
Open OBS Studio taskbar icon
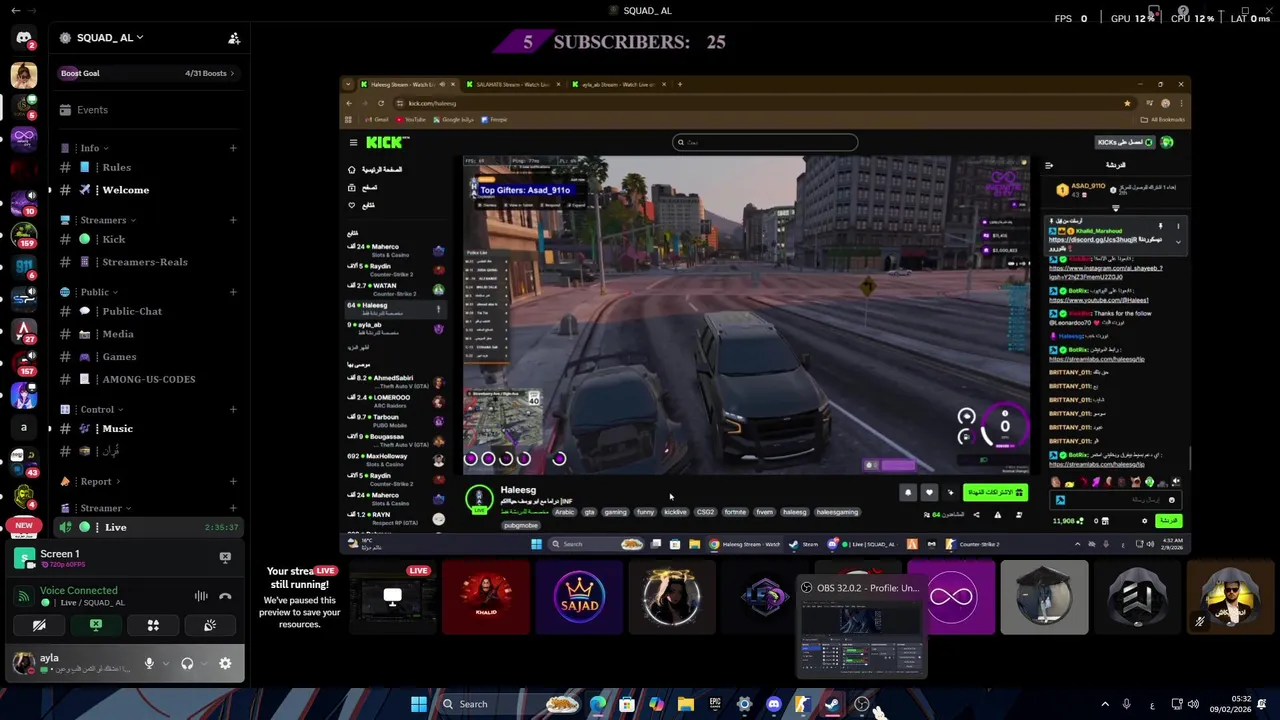tap(862, 704)
